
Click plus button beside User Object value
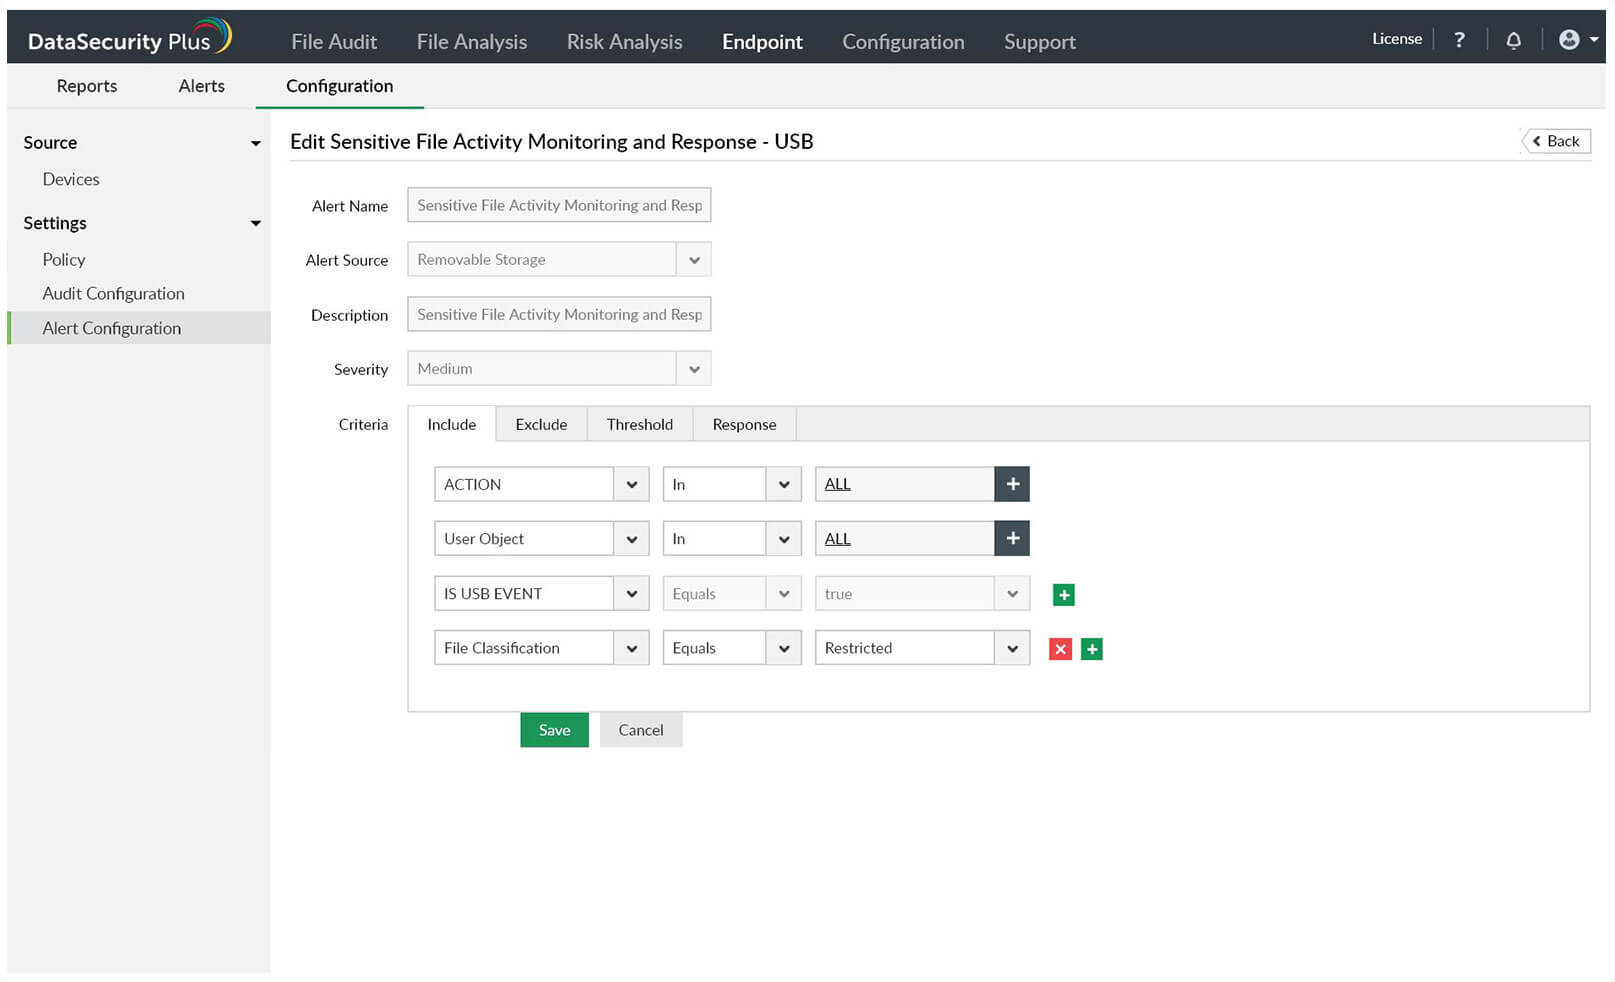click(1012, 538)
